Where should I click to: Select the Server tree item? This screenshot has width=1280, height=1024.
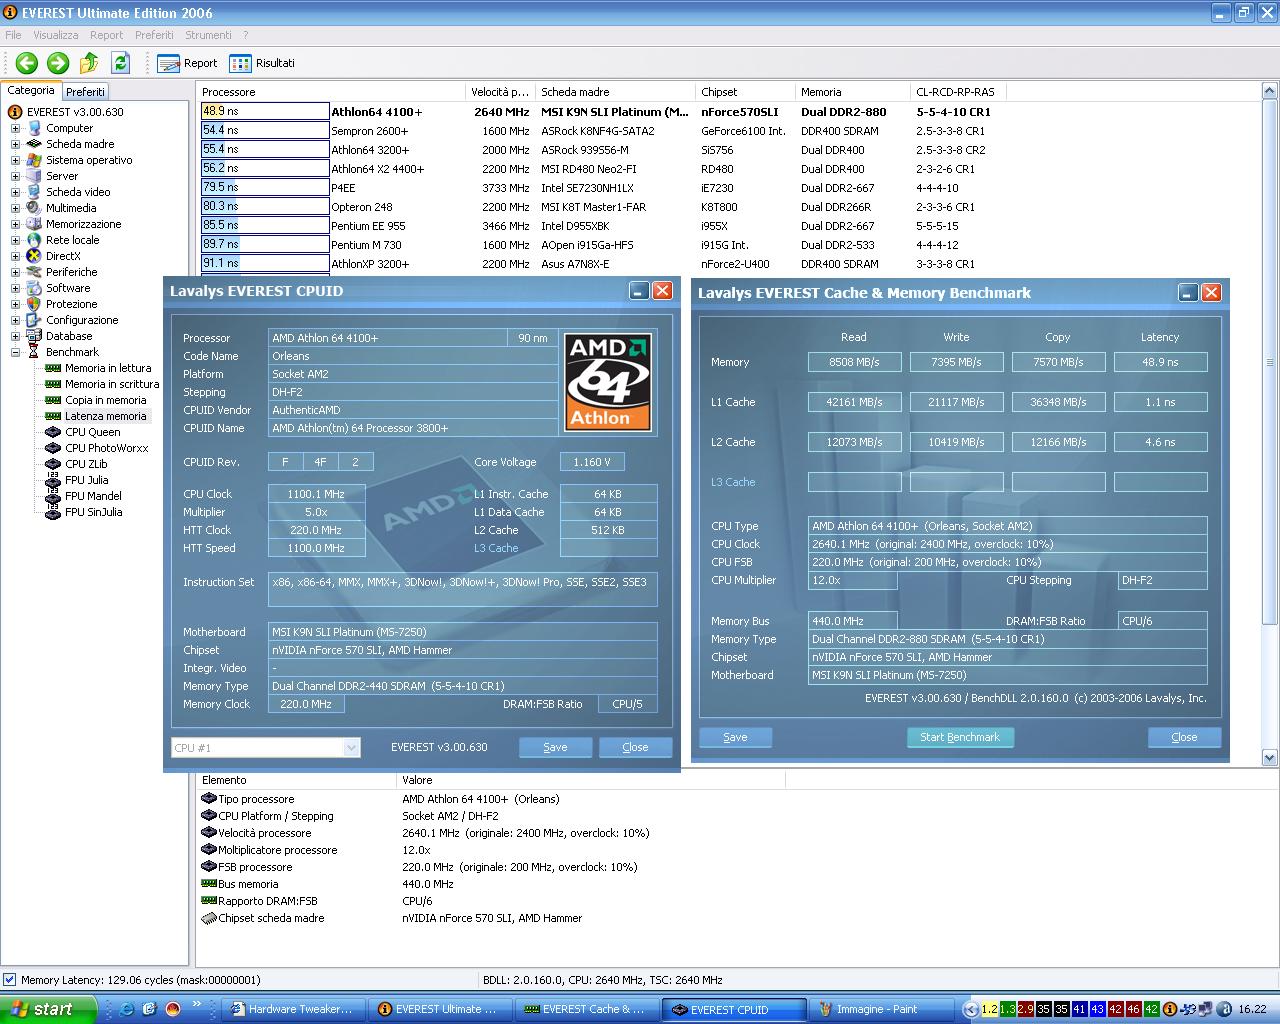pos(62,176)
